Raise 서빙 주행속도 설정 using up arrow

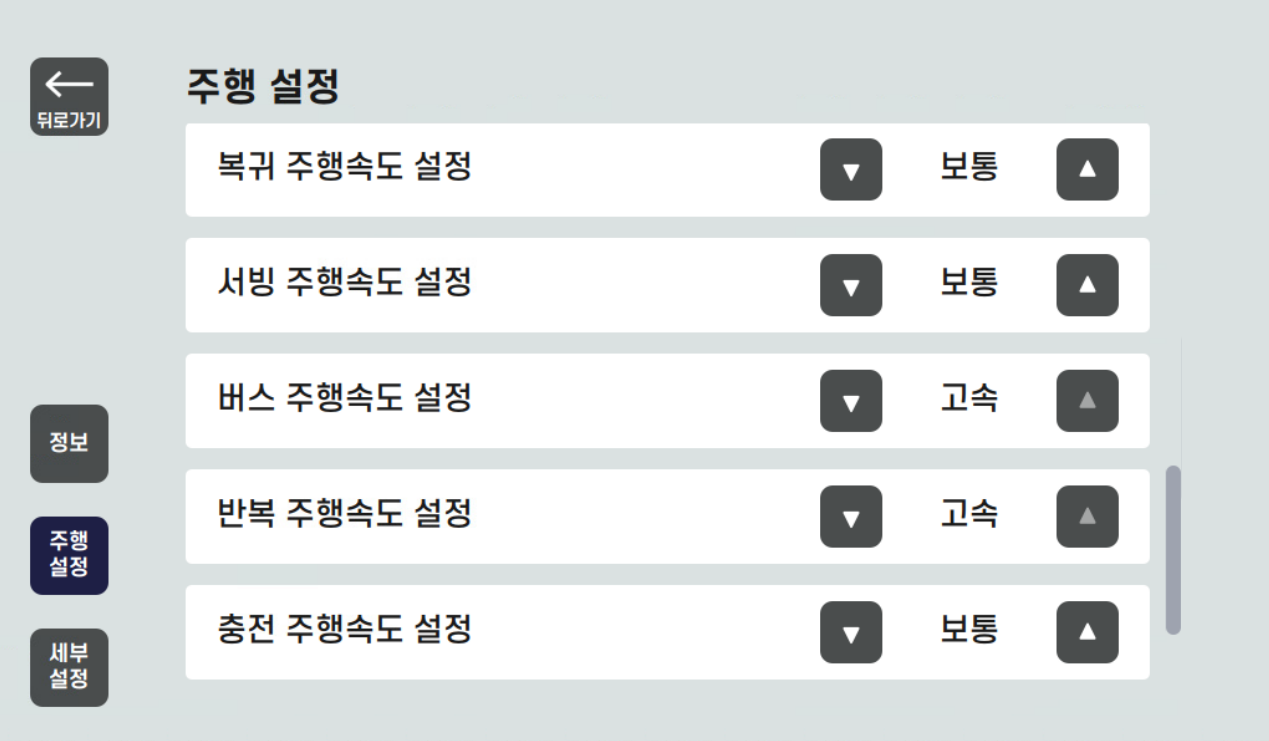[1087, 286]
